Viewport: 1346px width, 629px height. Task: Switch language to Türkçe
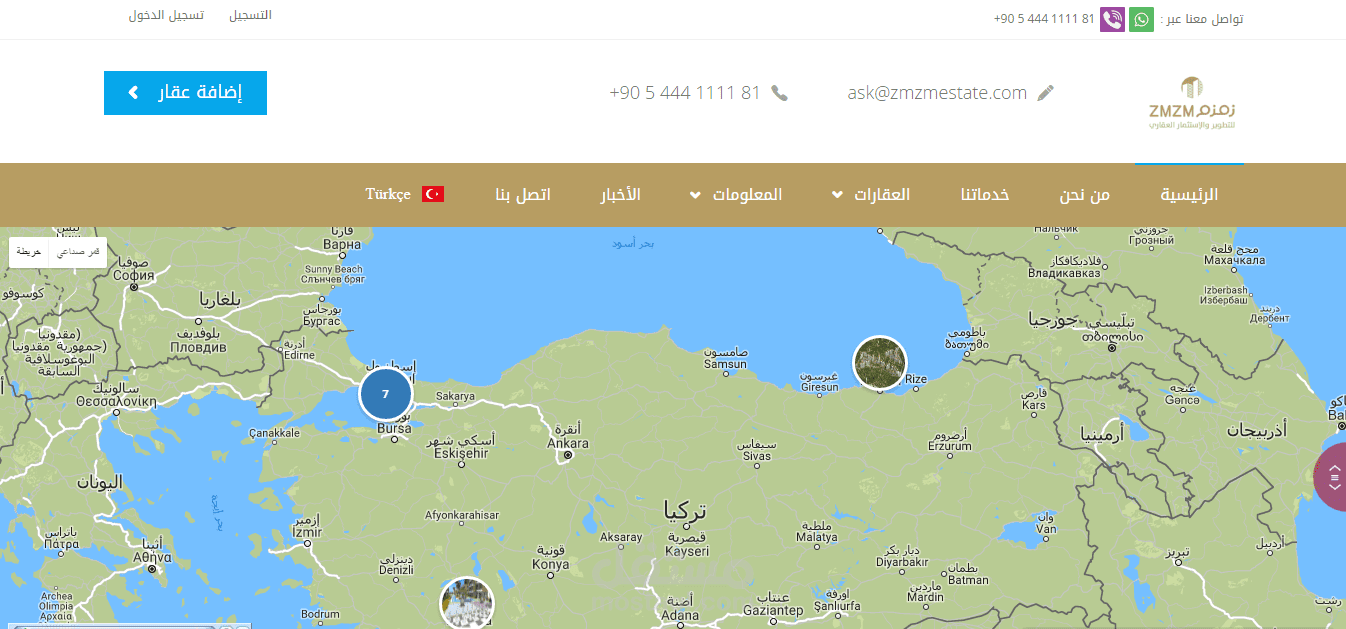[388, 194]
